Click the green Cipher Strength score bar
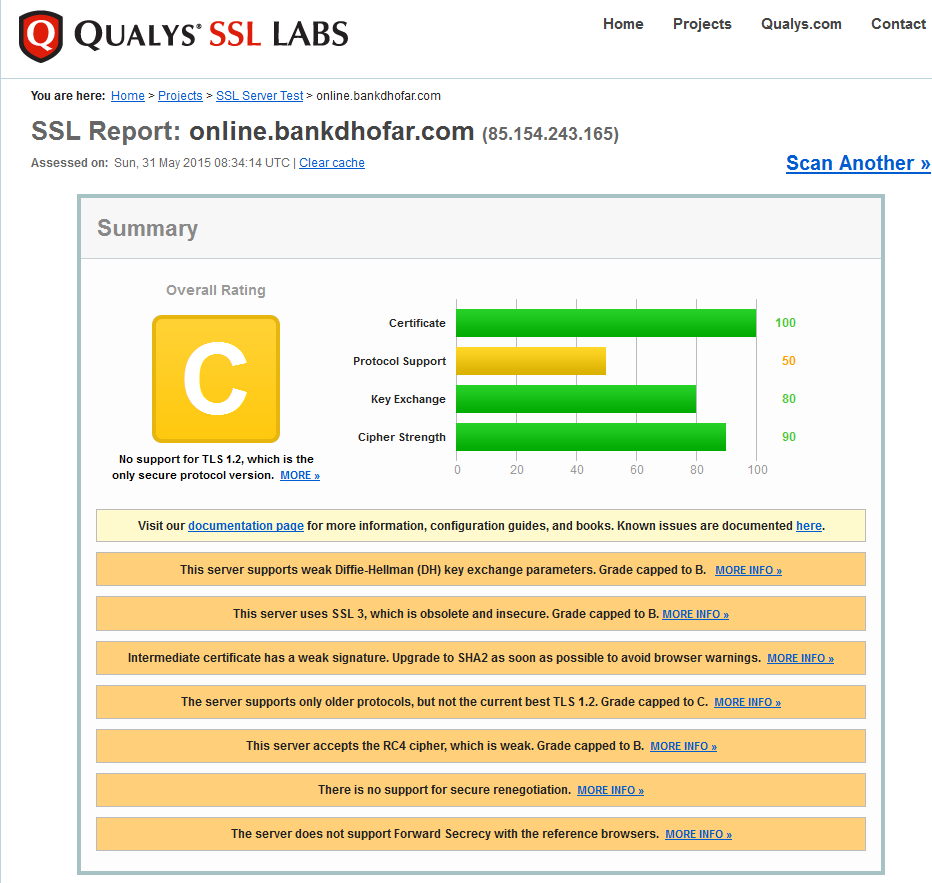This screenshot has height=883, width=932. (x=591, y=437)
